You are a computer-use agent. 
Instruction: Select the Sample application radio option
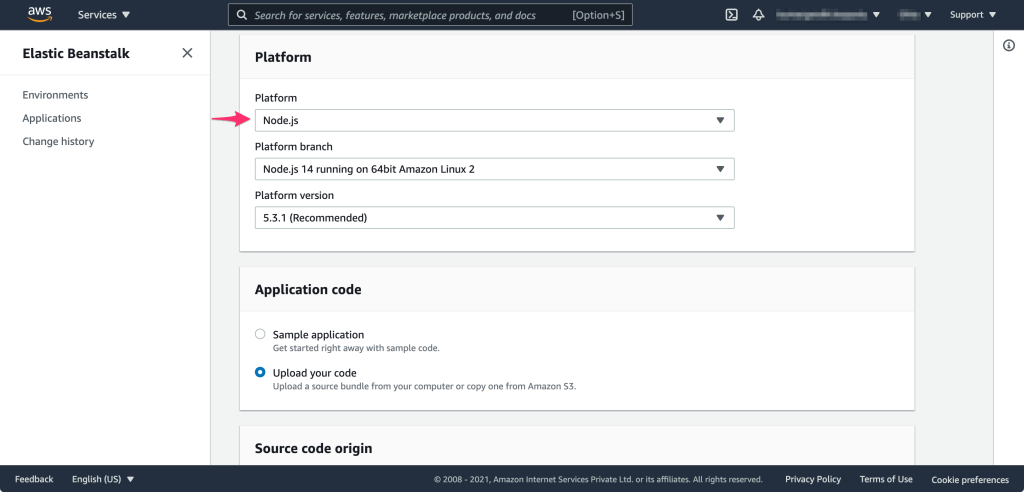tap(260, 335)
